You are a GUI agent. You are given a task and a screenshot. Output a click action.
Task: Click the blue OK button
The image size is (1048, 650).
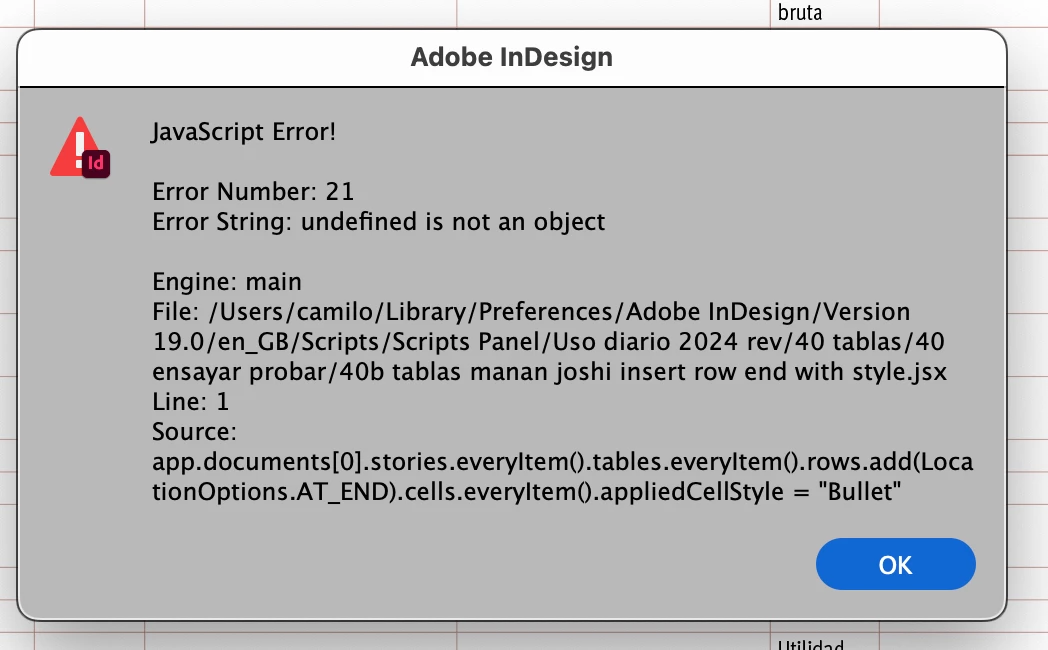895,564
